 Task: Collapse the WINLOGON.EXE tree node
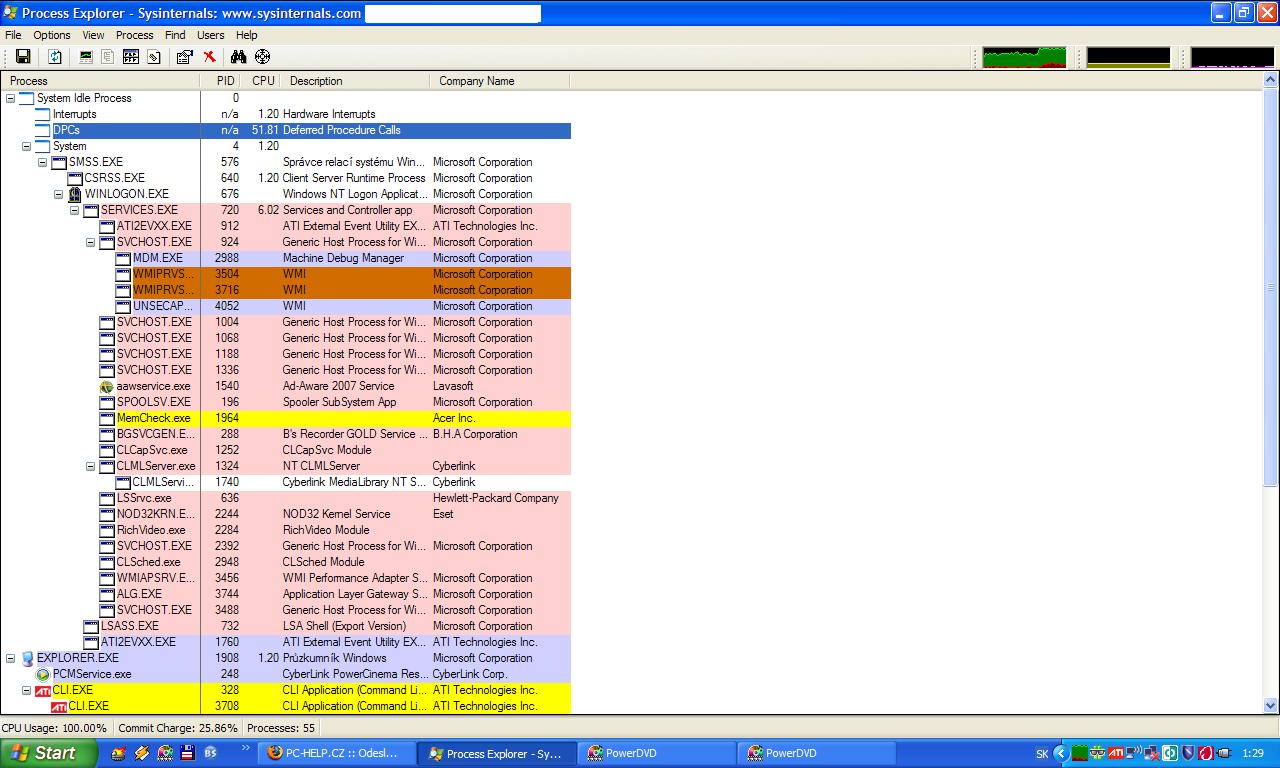[x=59, y=194]
